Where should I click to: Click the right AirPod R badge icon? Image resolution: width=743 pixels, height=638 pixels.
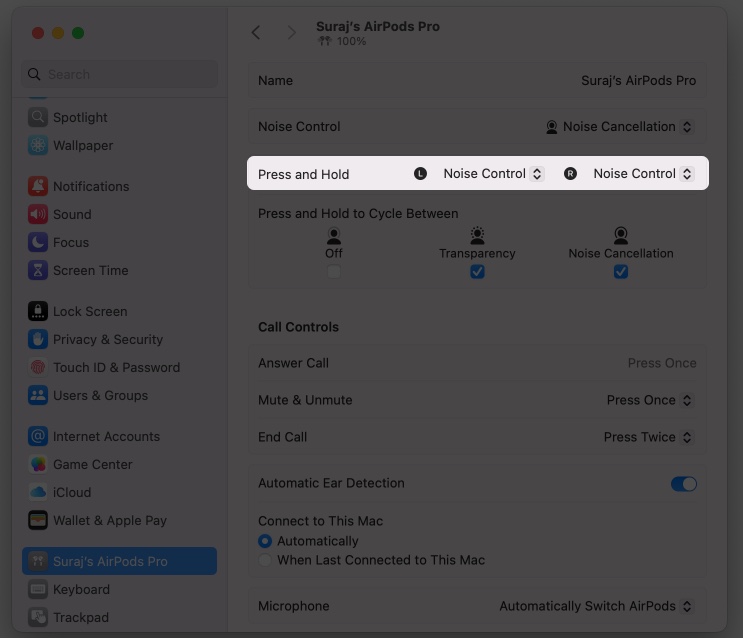point(571,174)
